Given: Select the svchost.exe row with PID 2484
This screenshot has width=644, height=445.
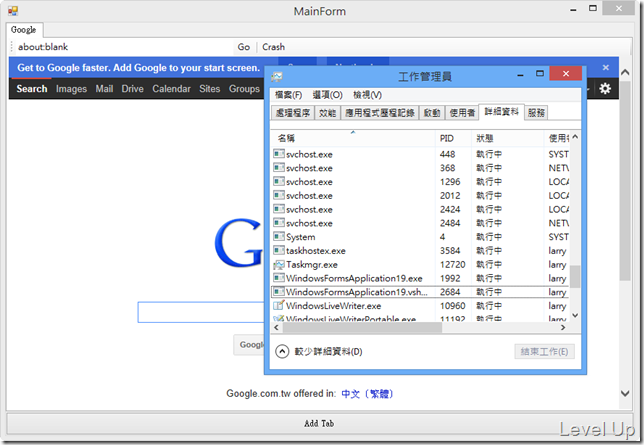Looking at the screenshot, I should coord(420,223).
